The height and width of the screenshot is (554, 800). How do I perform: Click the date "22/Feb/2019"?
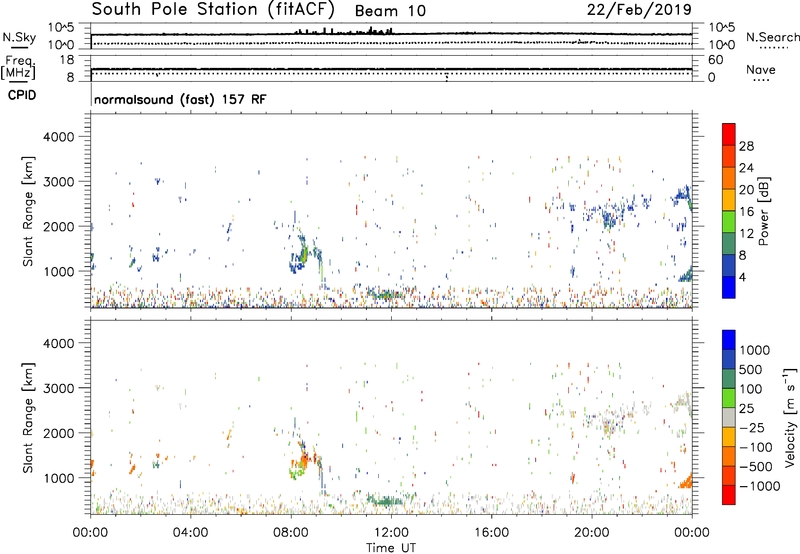(x=639, y=10)
